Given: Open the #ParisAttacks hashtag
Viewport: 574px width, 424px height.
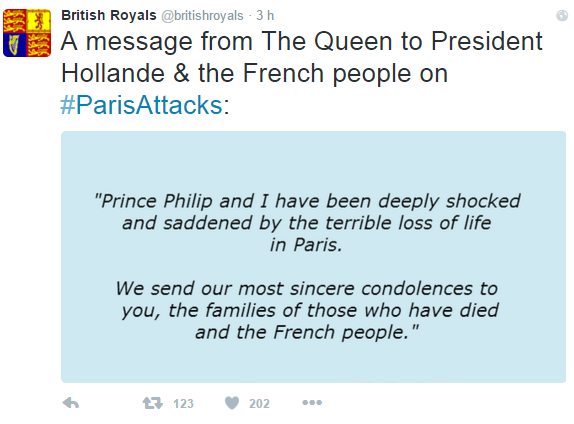Looking at the screenshot, I should click(x=141, y=105).
